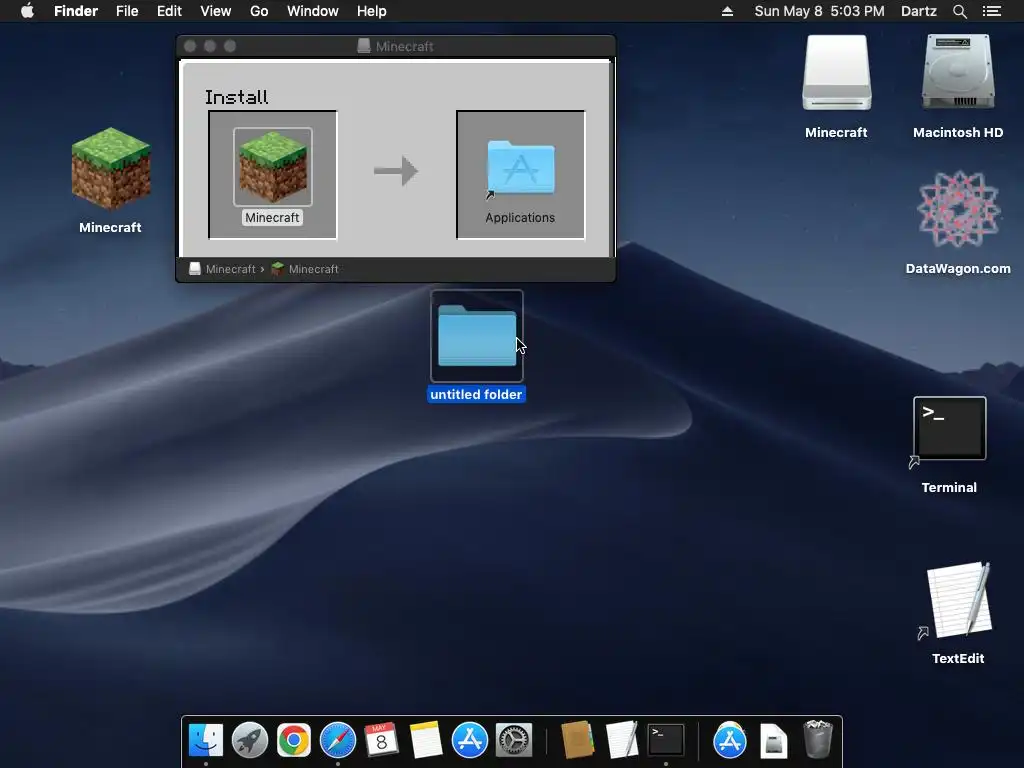Screen dimensions: 1024x768
Task: Open Spotlight search magnifier
Action: click(959, 11)
